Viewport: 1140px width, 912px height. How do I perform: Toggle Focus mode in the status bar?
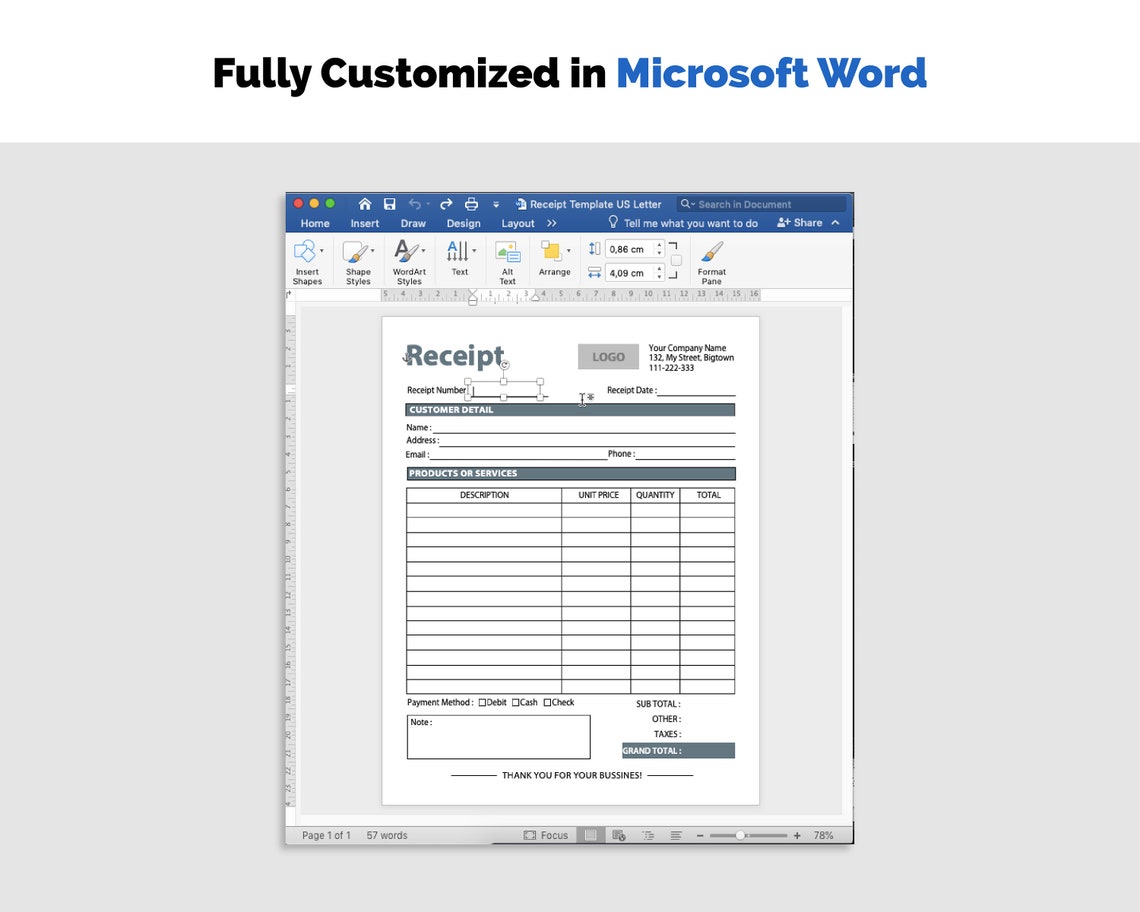click(547, 835)
